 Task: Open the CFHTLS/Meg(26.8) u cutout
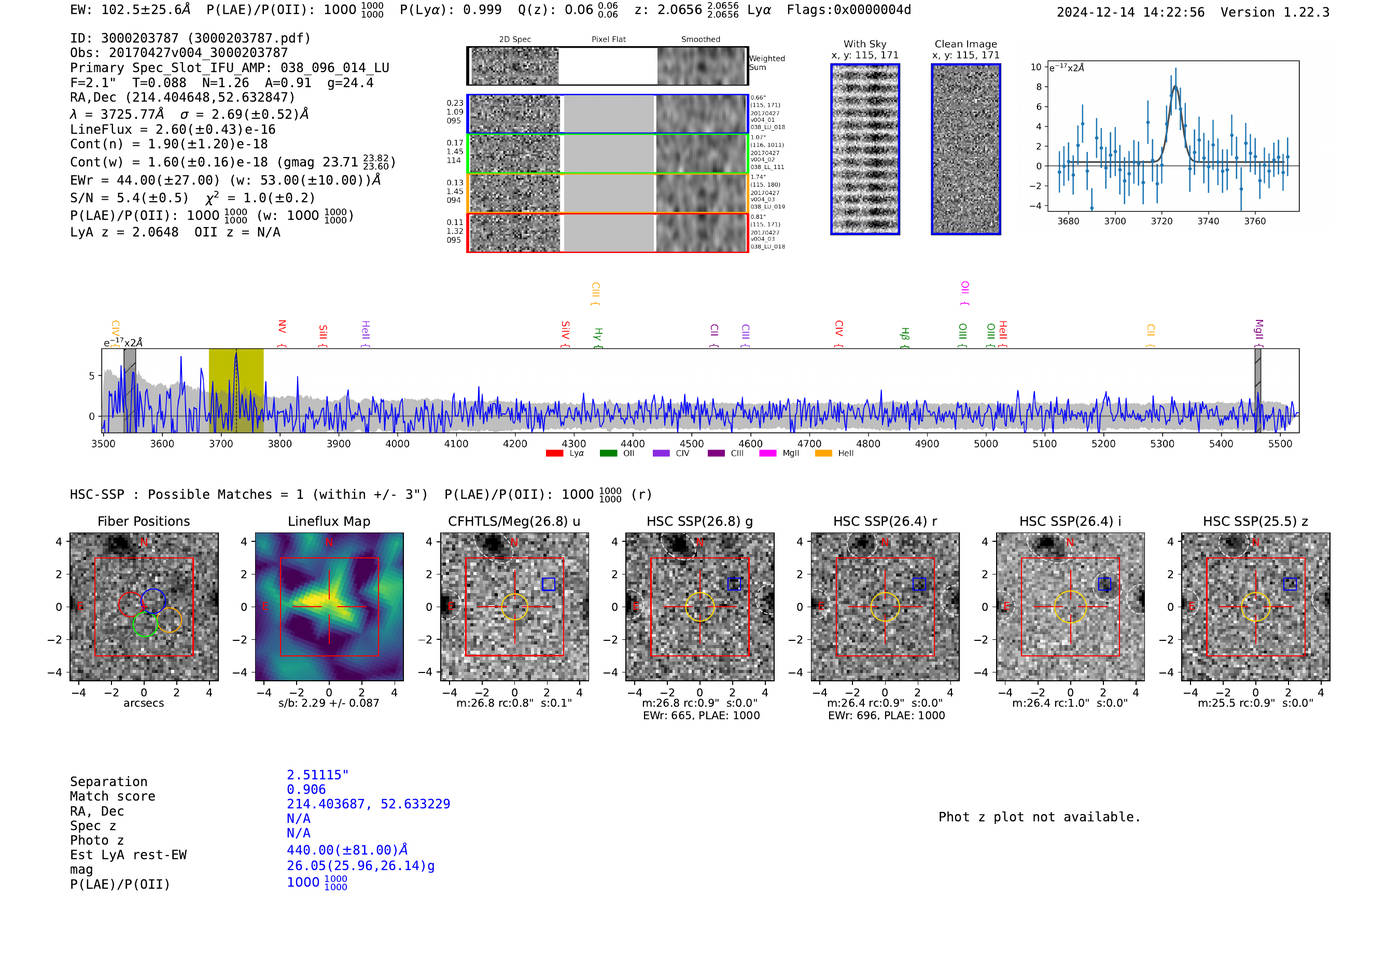point(514,606)
